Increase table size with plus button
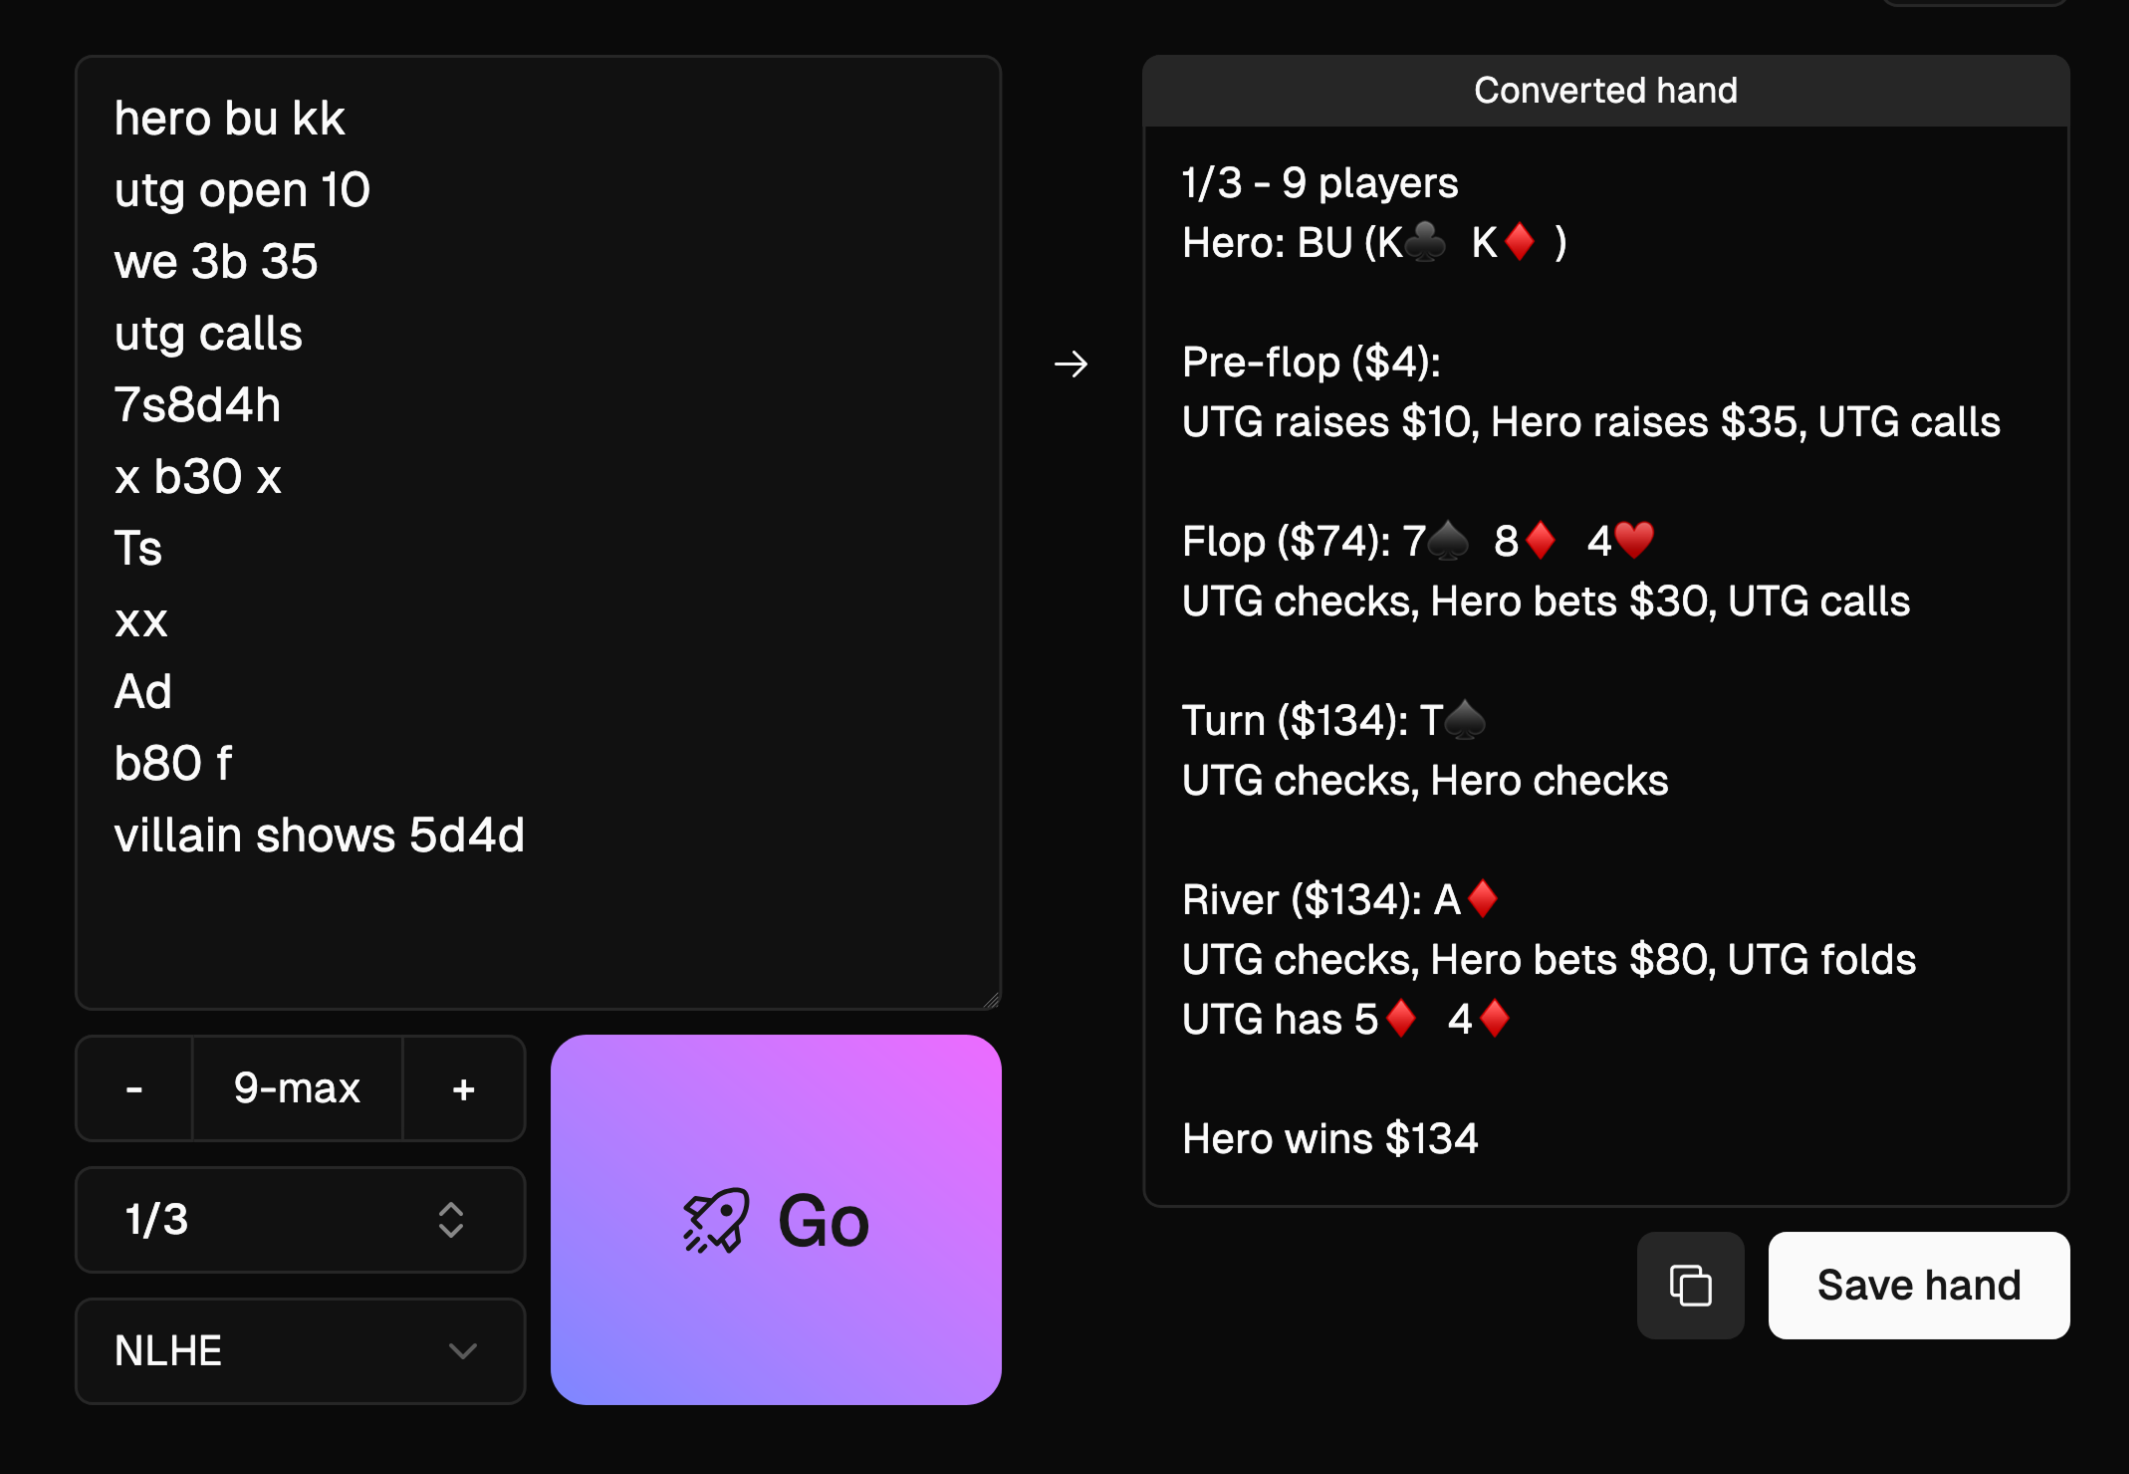Viewport: 2129px width, 1474px height. (x=463, y=1088)
